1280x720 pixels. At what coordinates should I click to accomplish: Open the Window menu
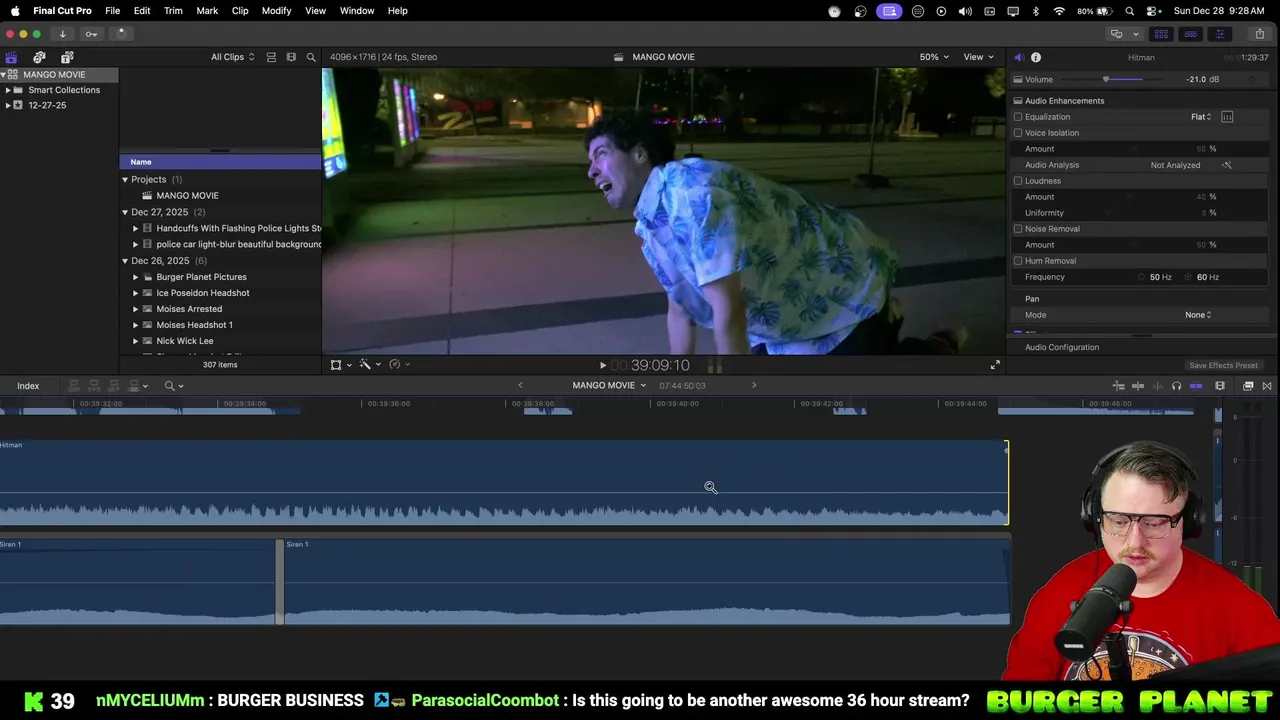tap(357, 11)
